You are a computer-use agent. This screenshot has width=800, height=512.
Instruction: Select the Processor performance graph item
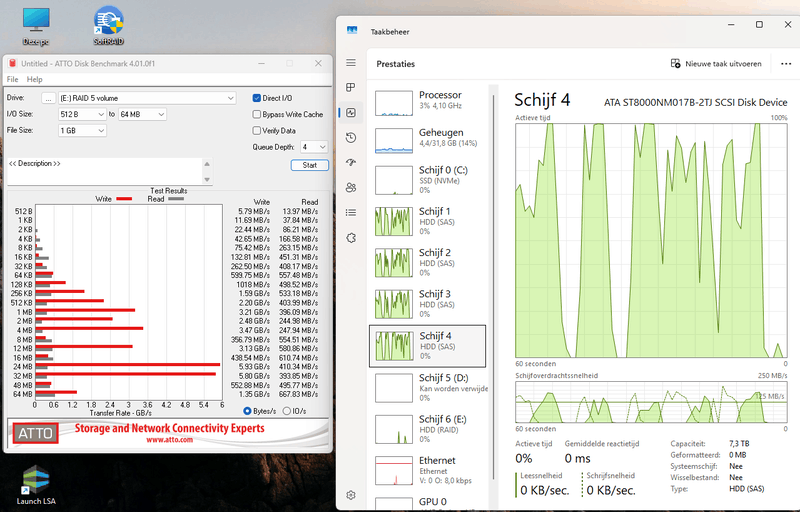428,102
